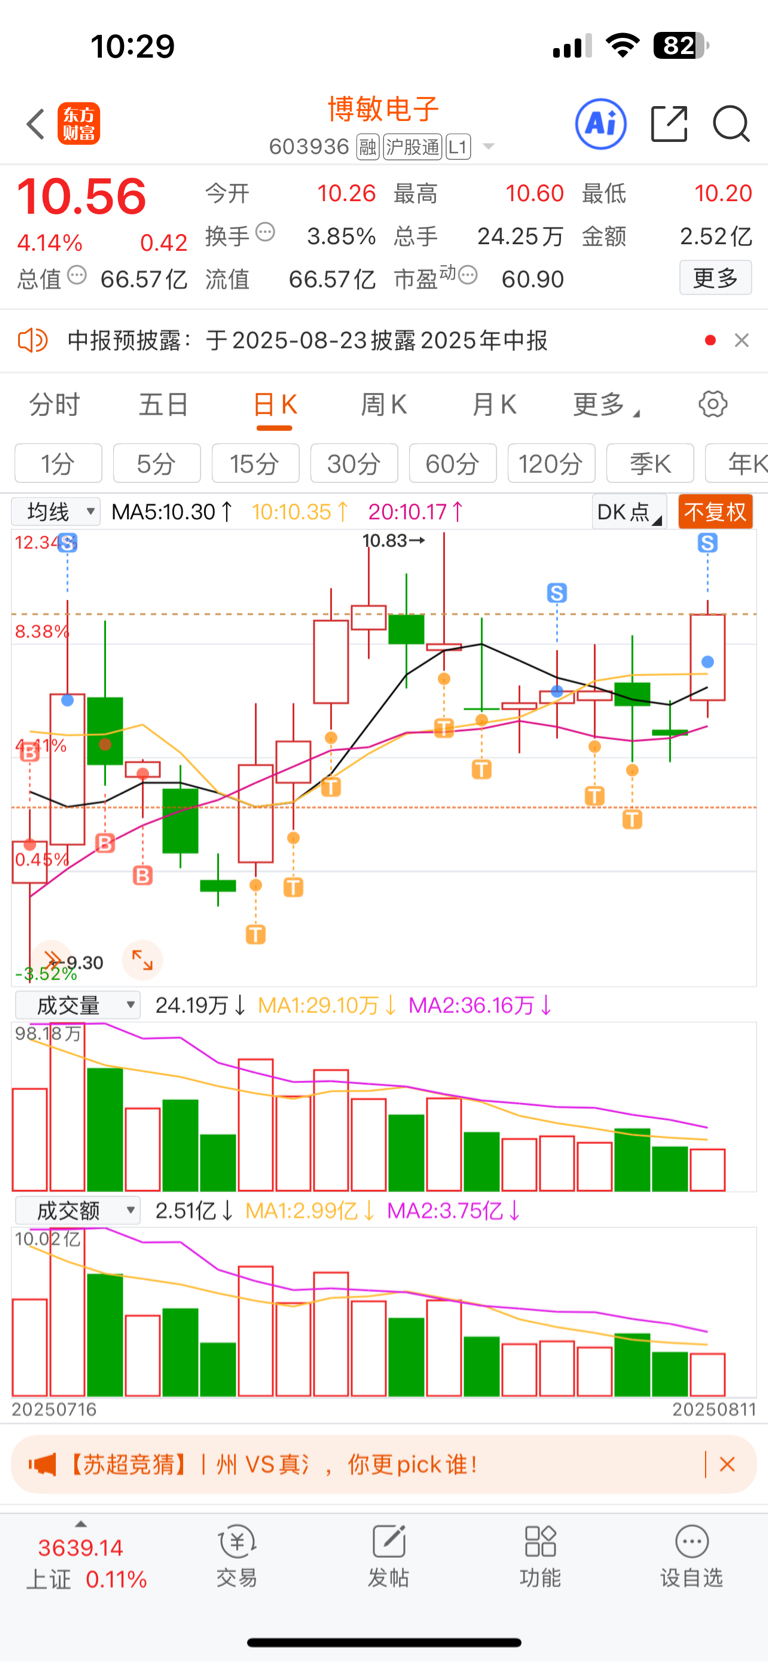Select the 30分 period button
Screen dimensions: 768x1662
(354, 464)
